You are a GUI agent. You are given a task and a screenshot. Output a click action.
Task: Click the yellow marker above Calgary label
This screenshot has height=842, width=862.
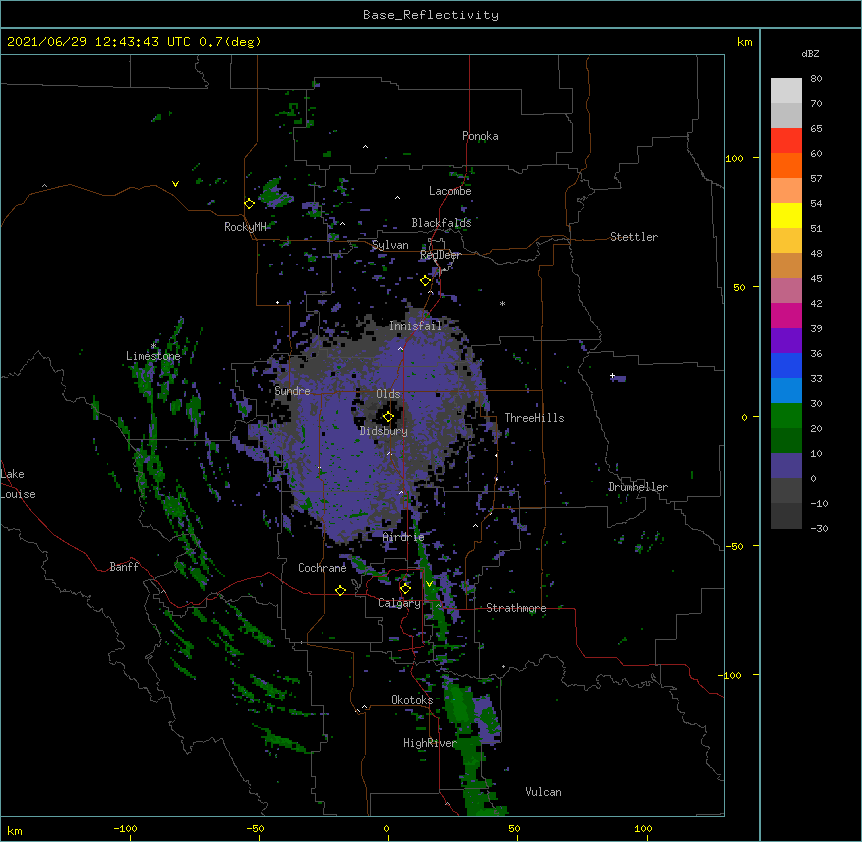[405, 589]
